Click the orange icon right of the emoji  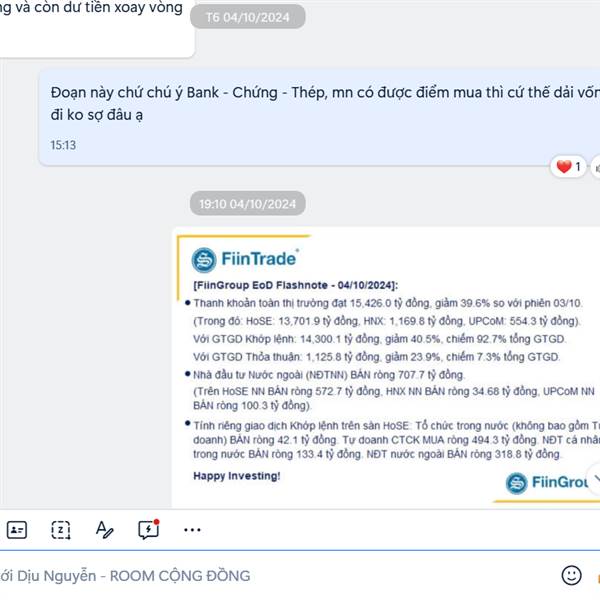tap(598, 576)
